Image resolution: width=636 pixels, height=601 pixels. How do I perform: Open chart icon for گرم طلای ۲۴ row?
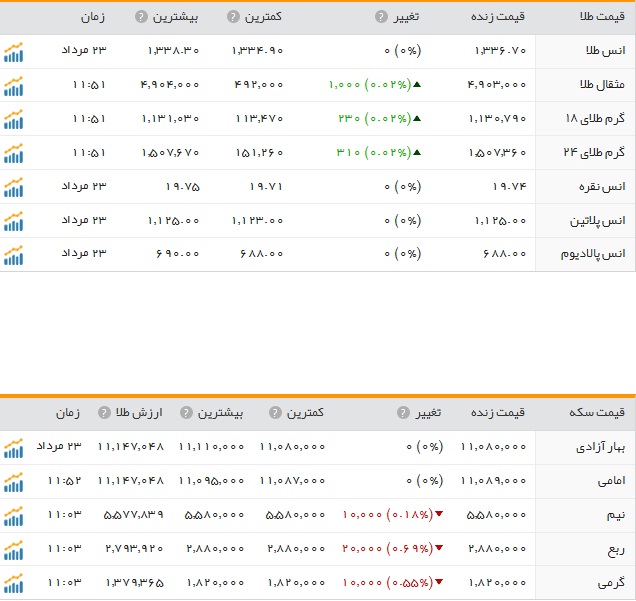pyautogui.click(x=13, y=153)
